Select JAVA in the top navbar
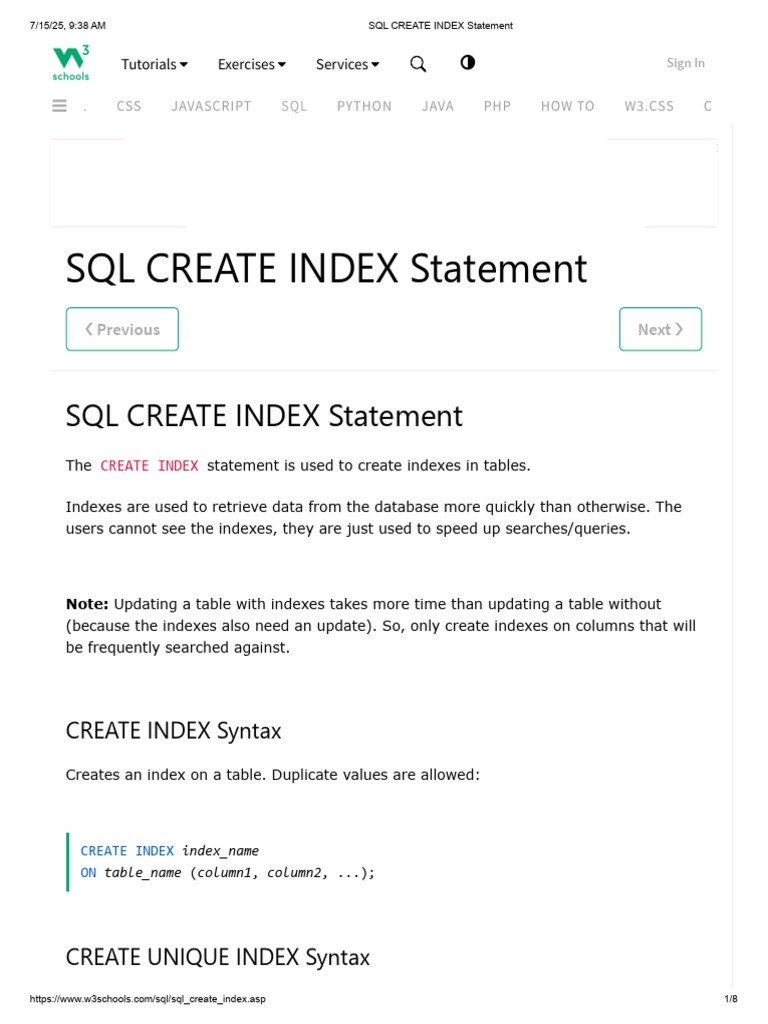The width and height of the screenshot is (768, 1024). (438, 106)
